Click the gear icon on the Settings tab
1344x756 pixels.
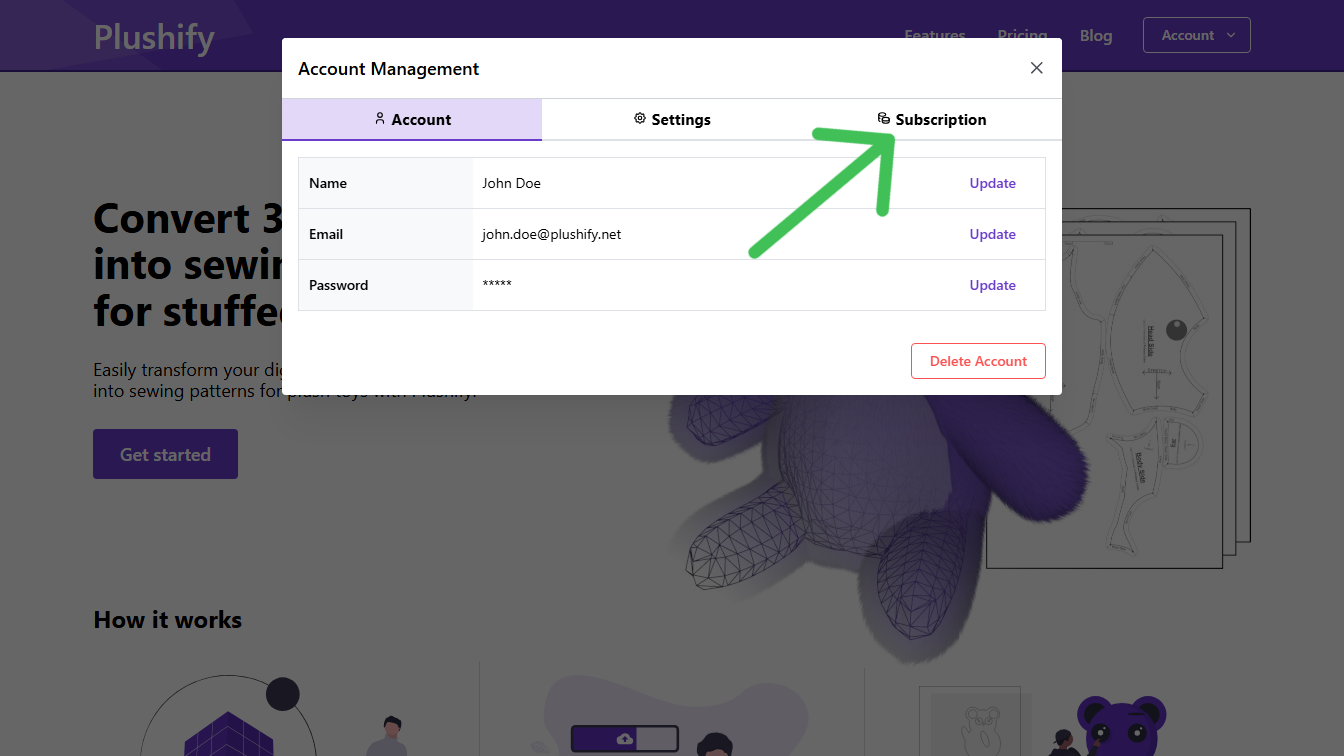pyautogui.click(x=639, y=118)
